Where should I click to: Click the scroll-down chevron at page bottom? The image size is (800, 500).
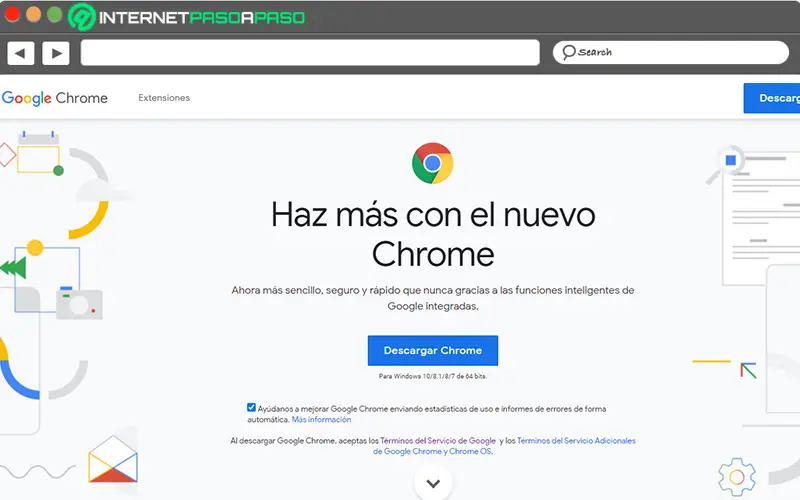click(433, 483)
